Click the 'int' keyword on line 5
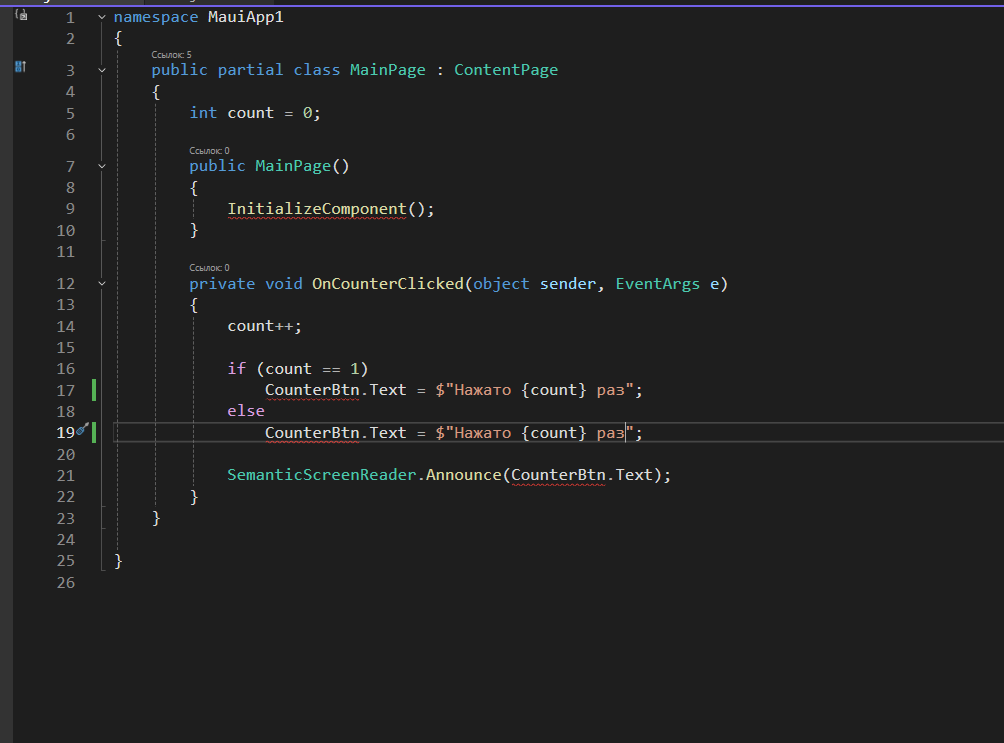The height and width of the screenshot is (743, 1004). (x=203, y=113)
